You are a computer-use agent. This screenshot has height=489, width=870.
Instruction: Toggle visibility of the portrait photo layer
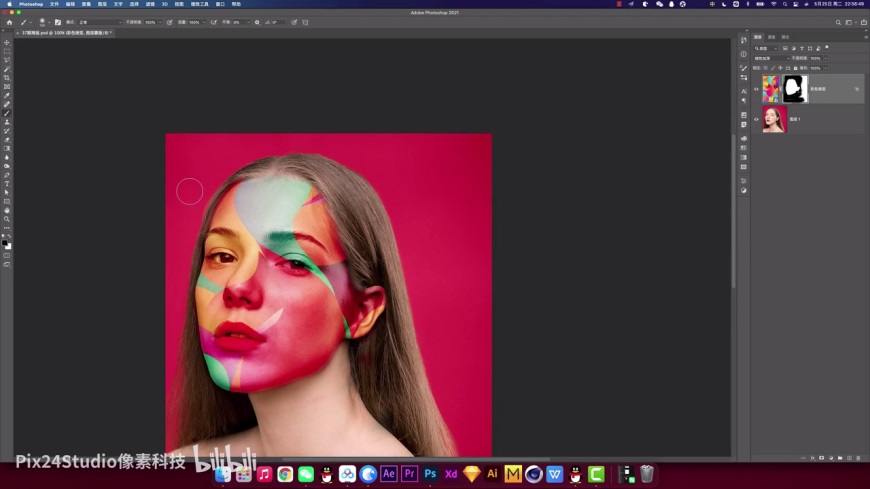[x=756, y=119]
